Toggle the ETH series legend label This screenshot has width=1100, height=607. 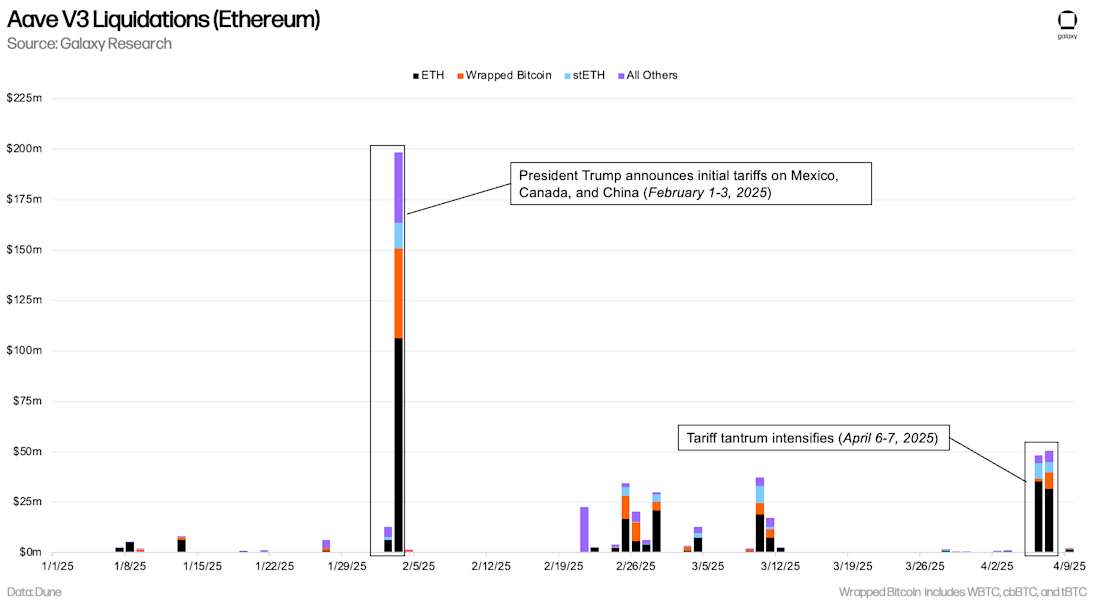click(433, 75)
